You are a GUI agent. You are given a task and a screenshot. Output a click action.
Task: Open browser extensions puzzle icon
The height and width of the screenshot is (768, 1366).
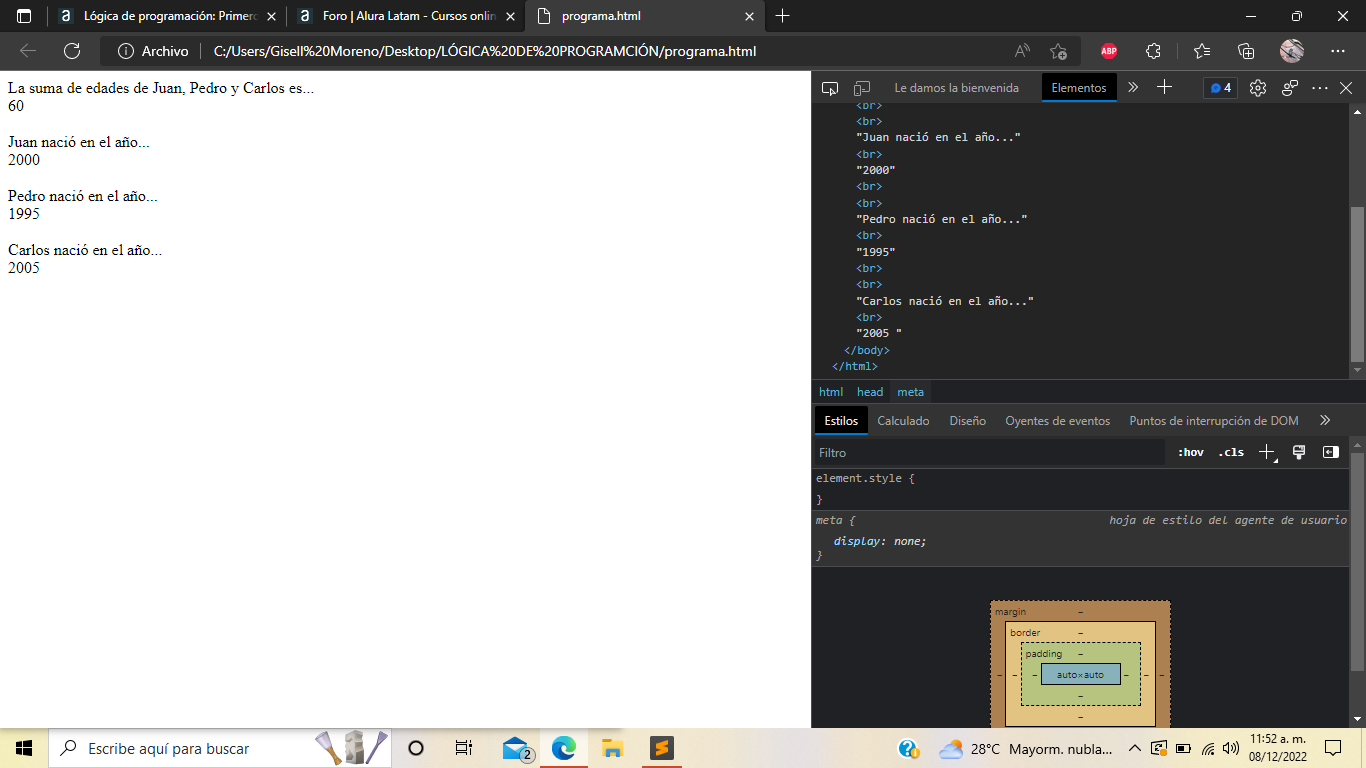click(1153, 51)
